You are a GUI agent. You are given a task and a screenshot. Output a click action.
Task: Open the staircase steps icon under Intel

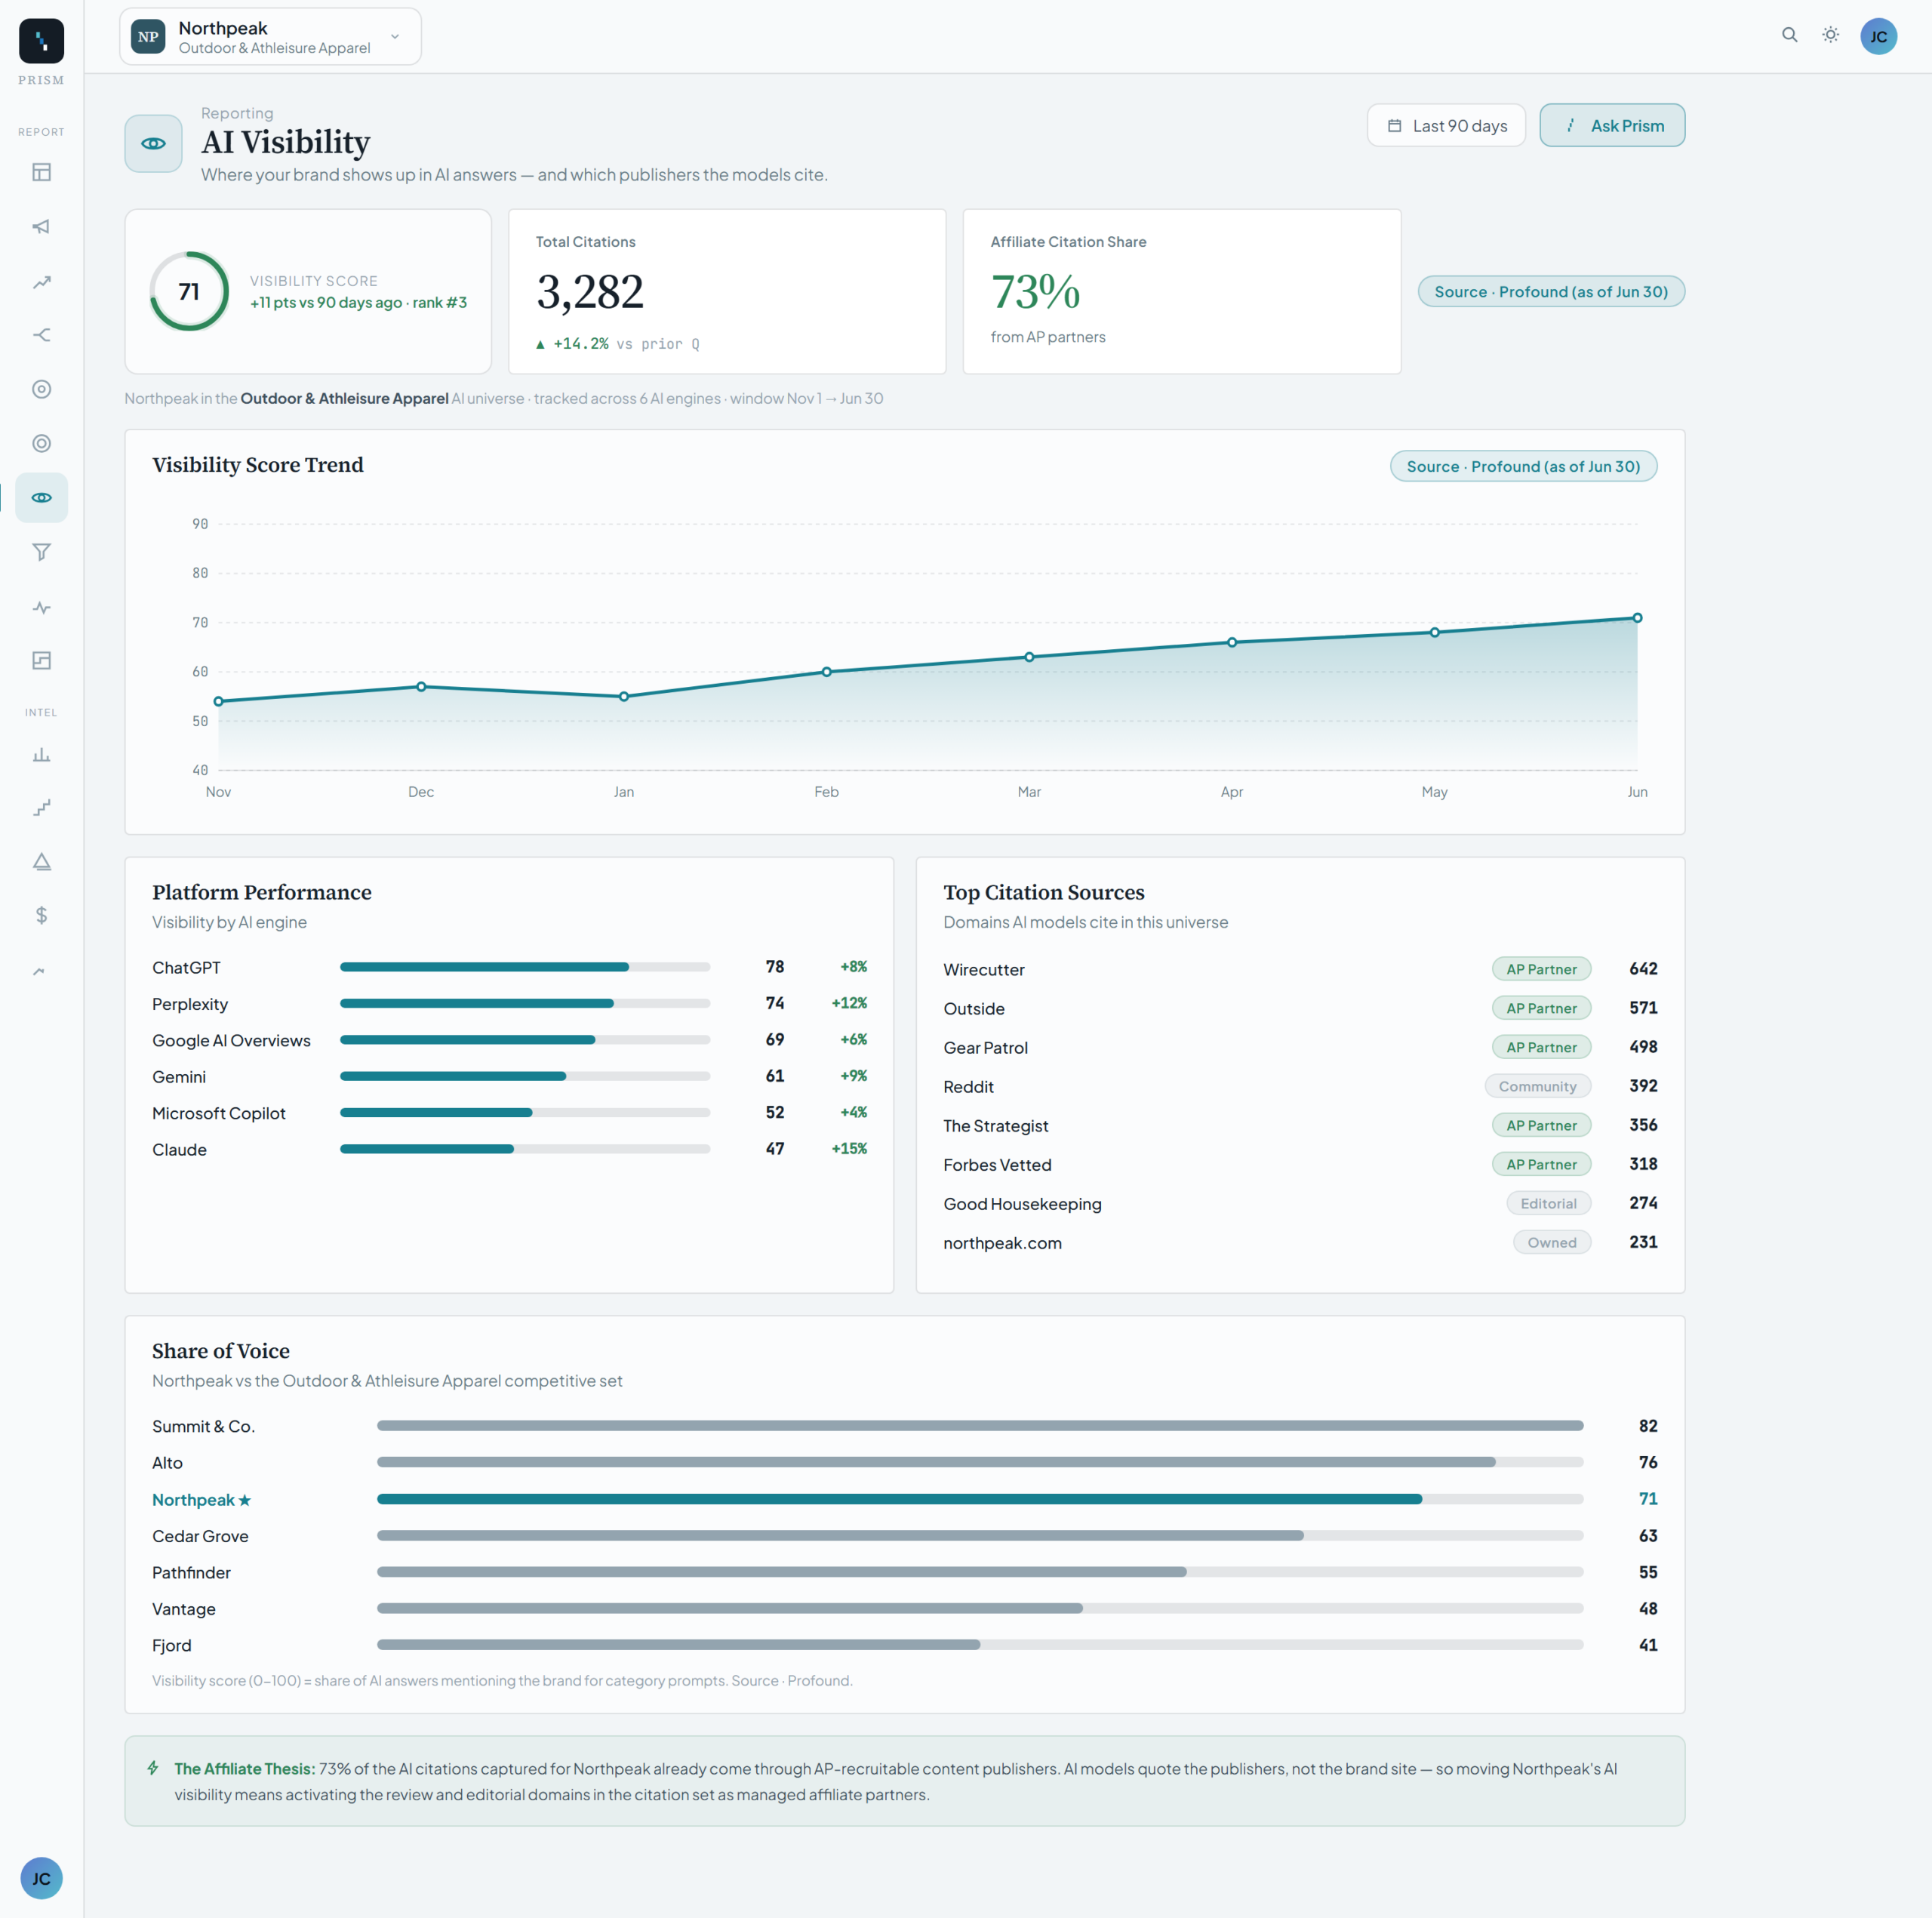41,808
